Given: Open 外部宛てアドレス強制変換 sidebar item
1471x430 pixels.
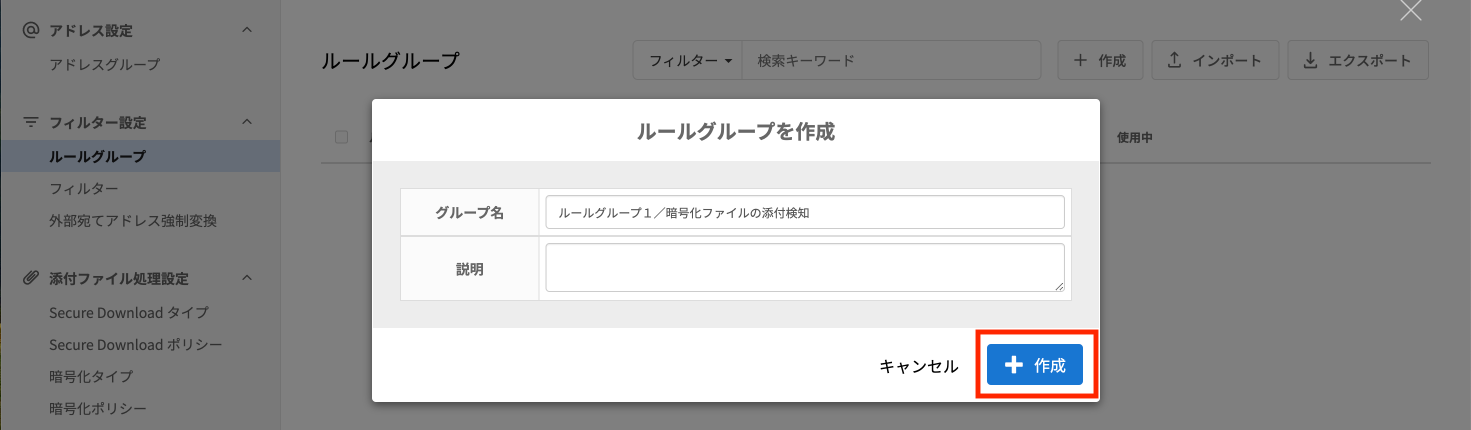Looking at the screenshot, I should click(x=133, y=220).
